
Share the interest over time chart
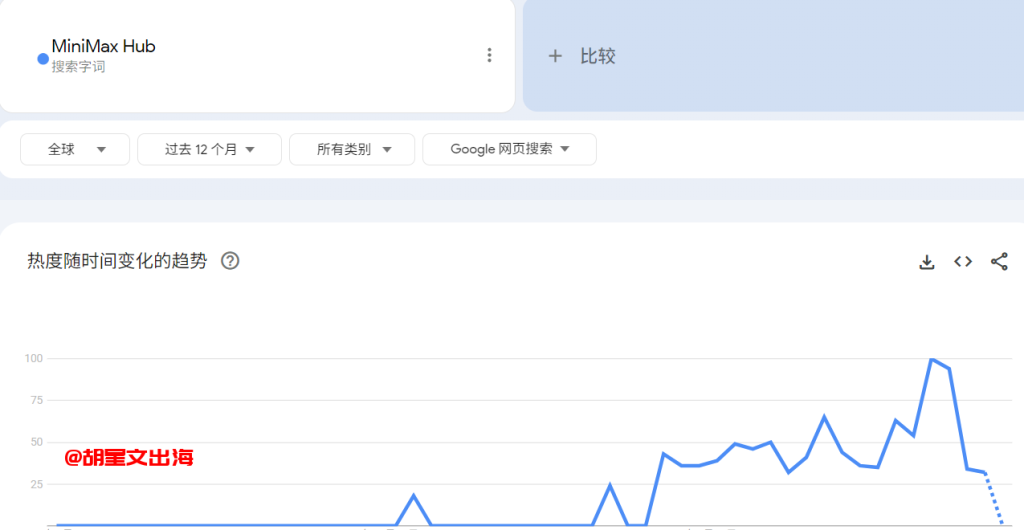tap(999, 262)
